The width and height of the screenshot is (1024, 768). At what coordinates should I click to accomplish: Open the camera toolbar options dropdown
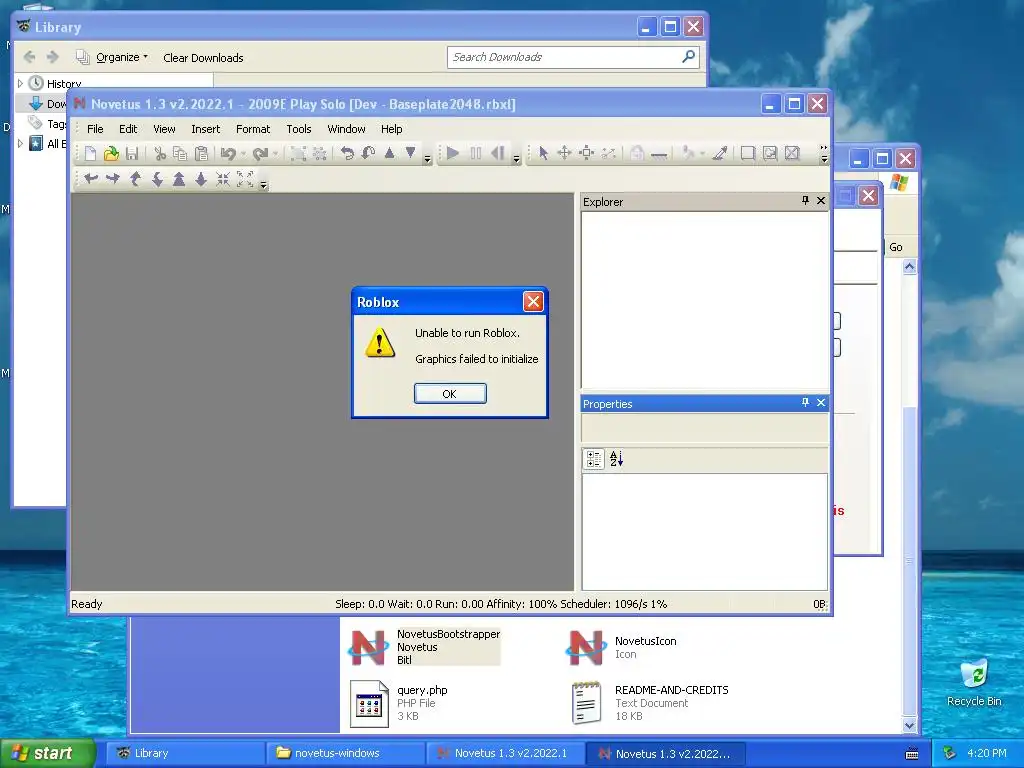(264, 185)
